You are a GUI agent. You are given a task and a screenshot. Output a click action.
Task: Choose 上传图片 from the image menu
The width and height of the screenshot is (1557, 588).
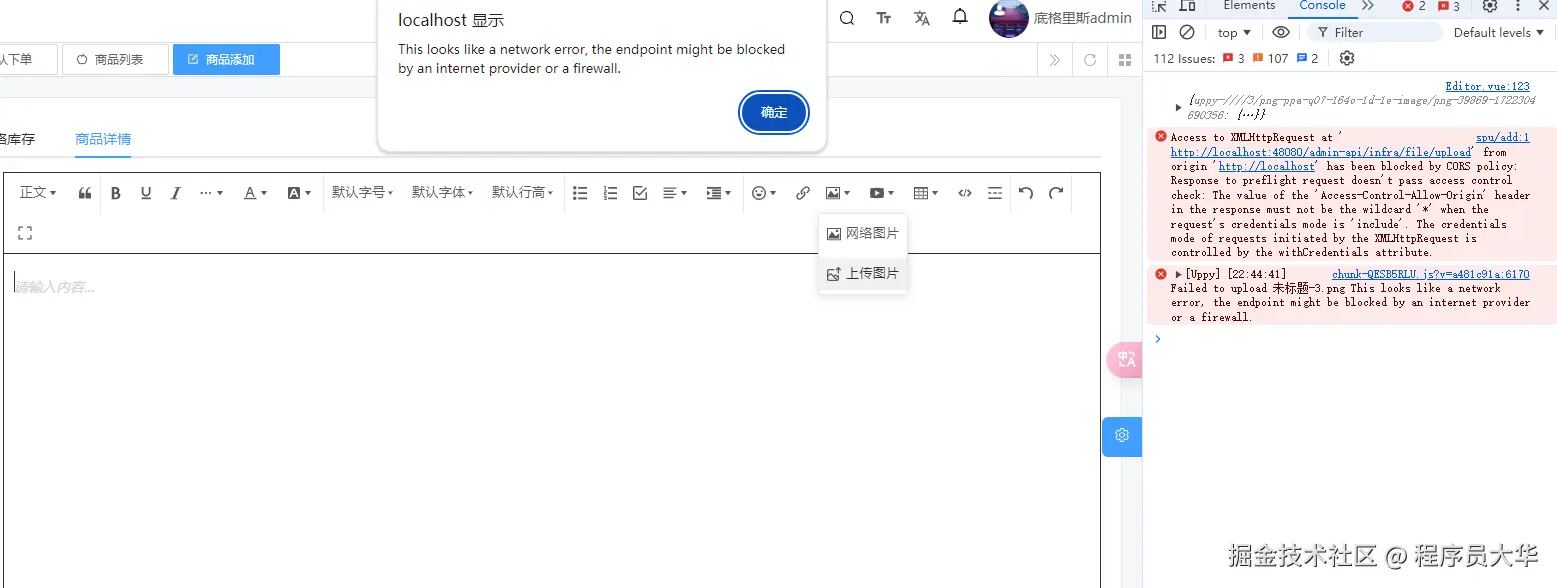pyautogui.click(x=862, y=272)
